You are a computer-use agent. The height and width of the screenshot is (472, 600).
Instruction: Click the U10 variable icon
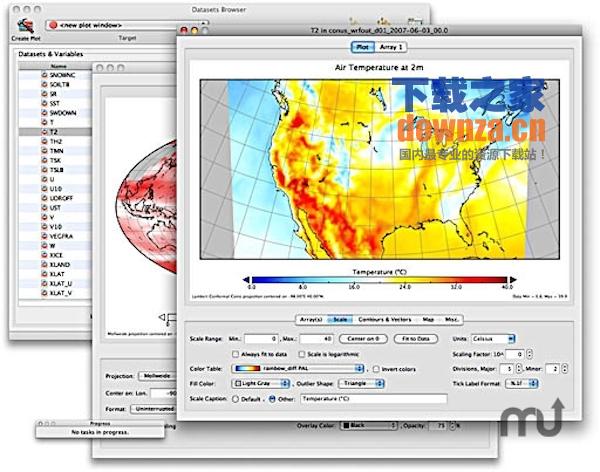(x=44, y=187)
